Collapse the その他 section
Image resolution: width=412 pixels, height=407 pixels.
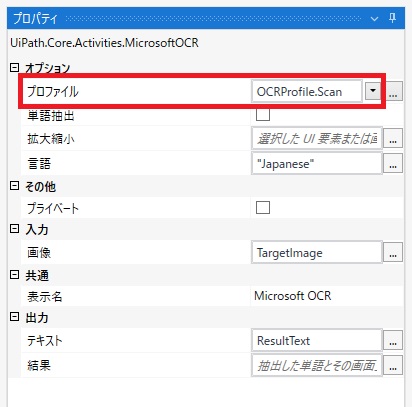coord(14,186)
